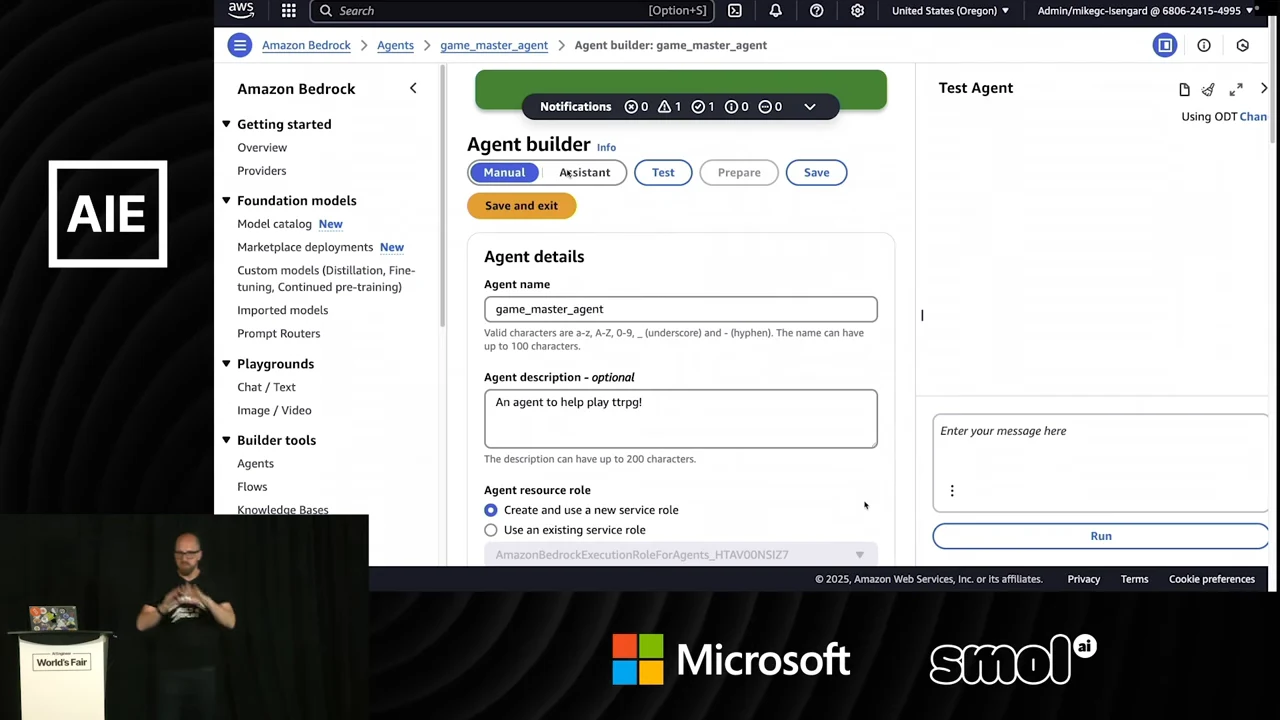Open the game_master_agent breadcrumb link
This screenshot has width=1280, height=720.
point(494,45)
